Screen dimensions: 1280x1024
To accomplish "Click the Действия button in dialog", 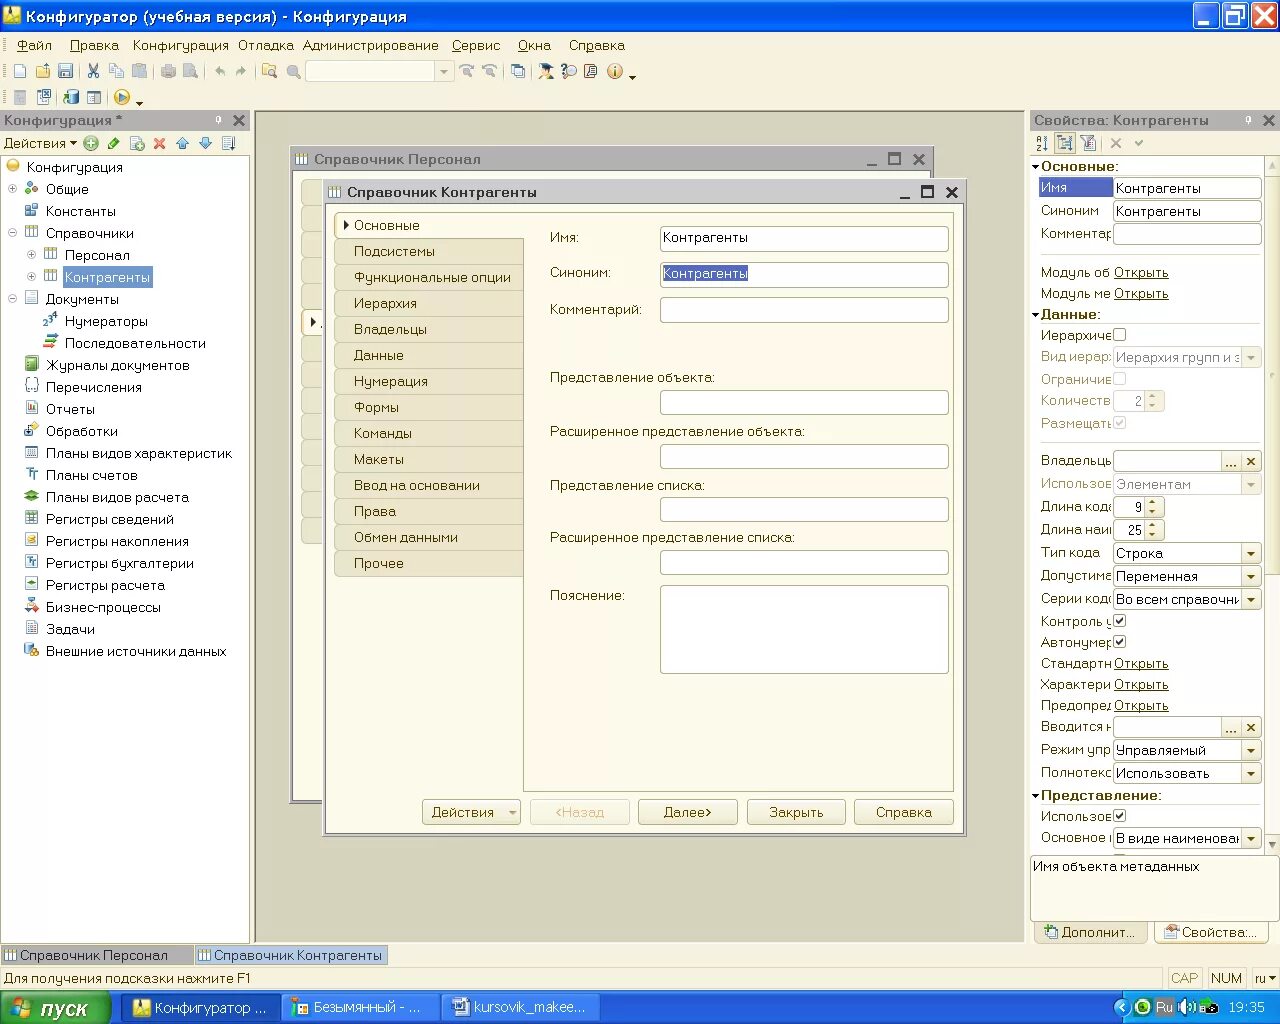I will coord(471,812).
